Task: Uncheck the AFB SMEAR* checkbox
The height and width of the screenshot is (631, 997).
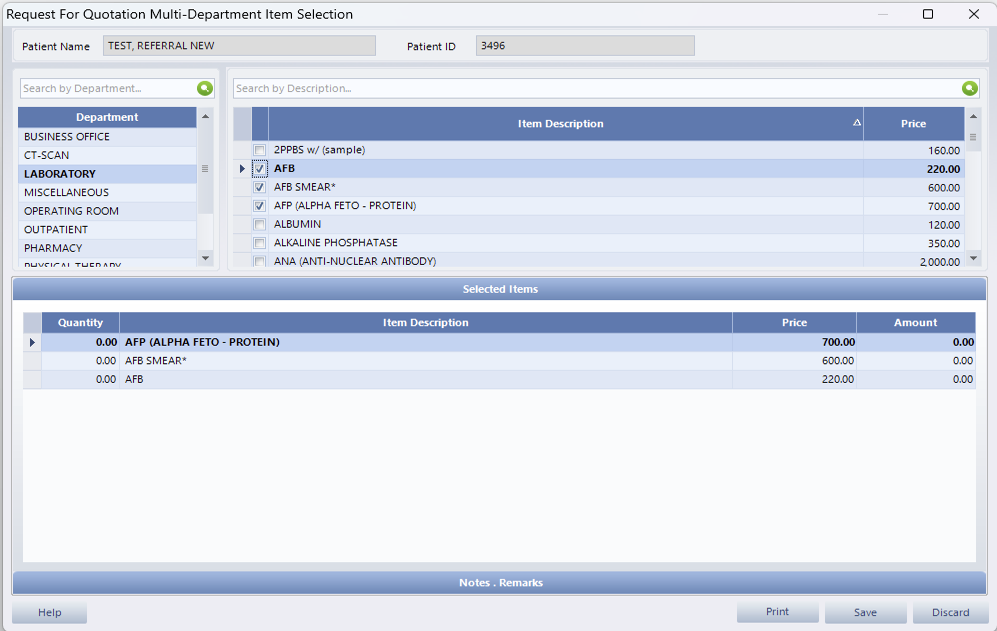Action: tap(260, 187)
